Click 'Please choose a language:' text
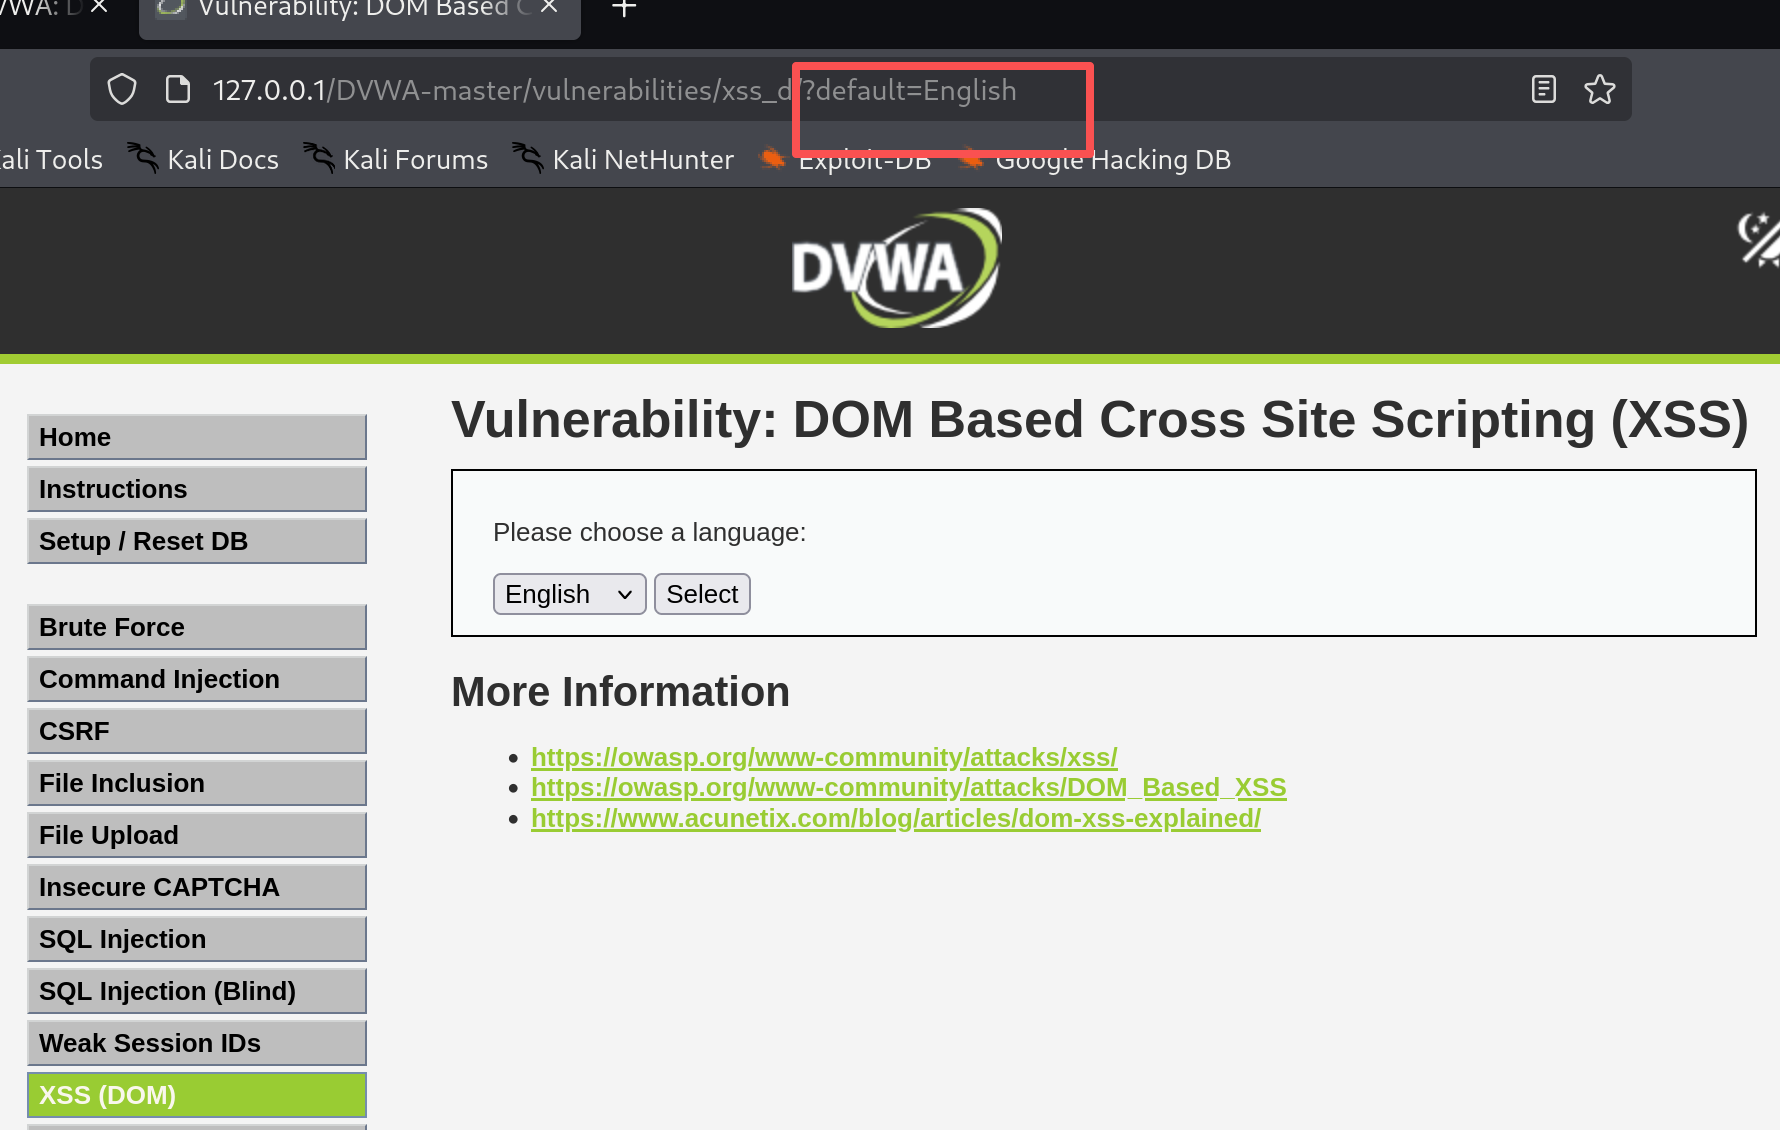The image size is (1780, 1130). [x=649, y=532]
